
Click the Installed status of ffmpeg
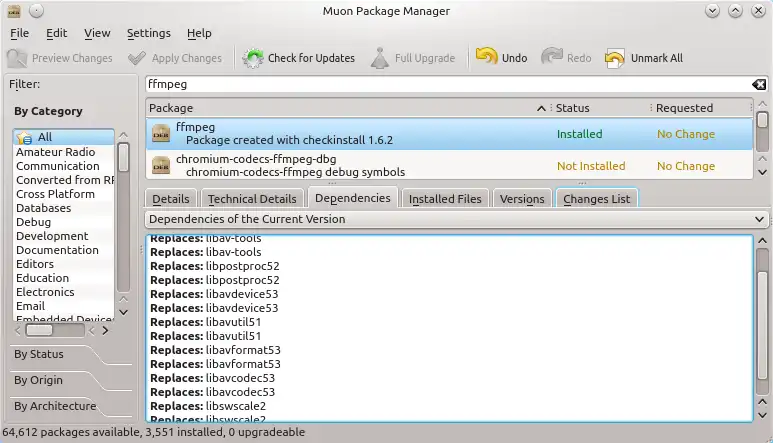(579, 134)
